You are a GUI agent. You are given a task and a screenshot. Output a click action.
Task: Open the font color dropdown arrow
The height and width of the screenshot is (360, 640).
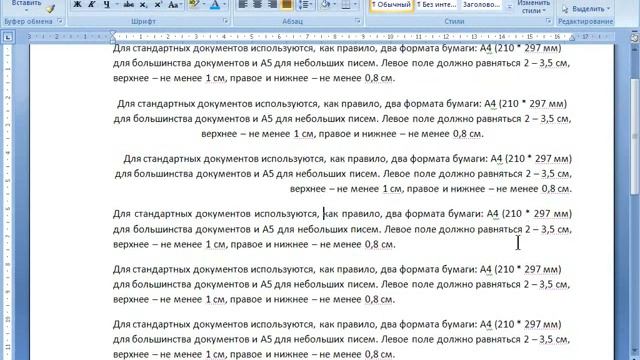pyautogui.click(x=224, y=5)
